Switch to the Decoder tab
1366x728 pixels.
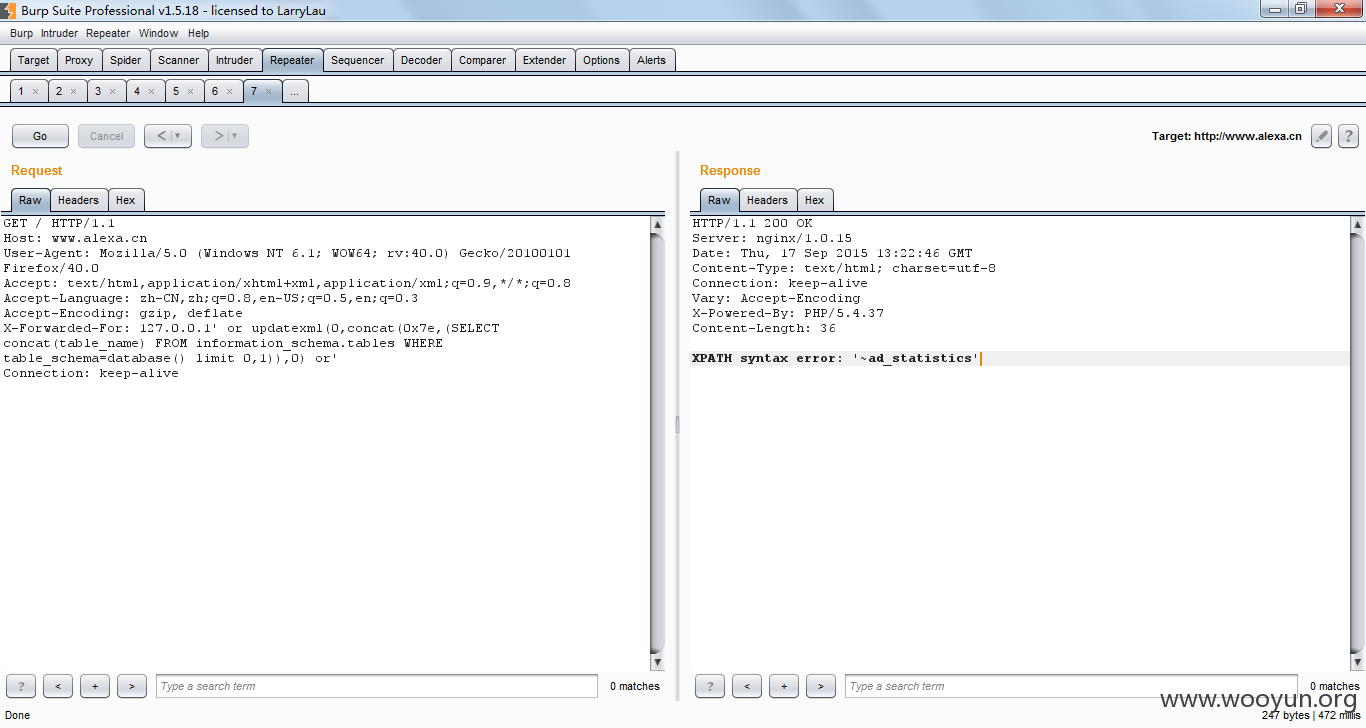click(422, 60)
